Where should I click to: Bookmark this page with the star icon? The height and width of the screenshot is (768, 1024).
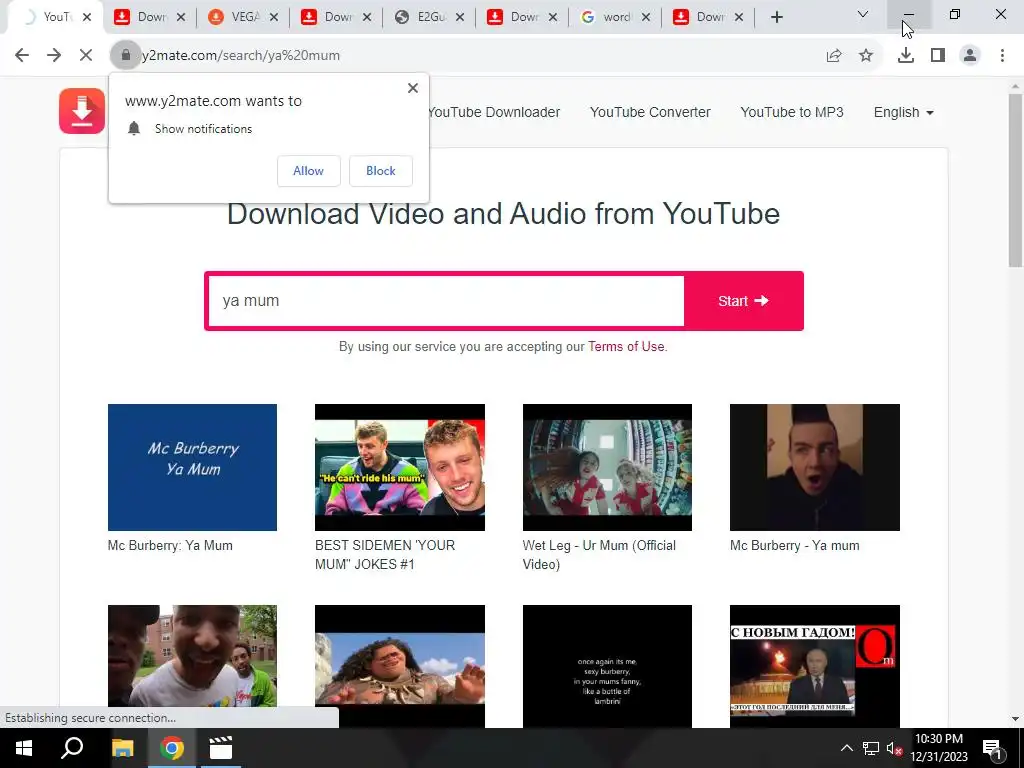click(866, 56)
